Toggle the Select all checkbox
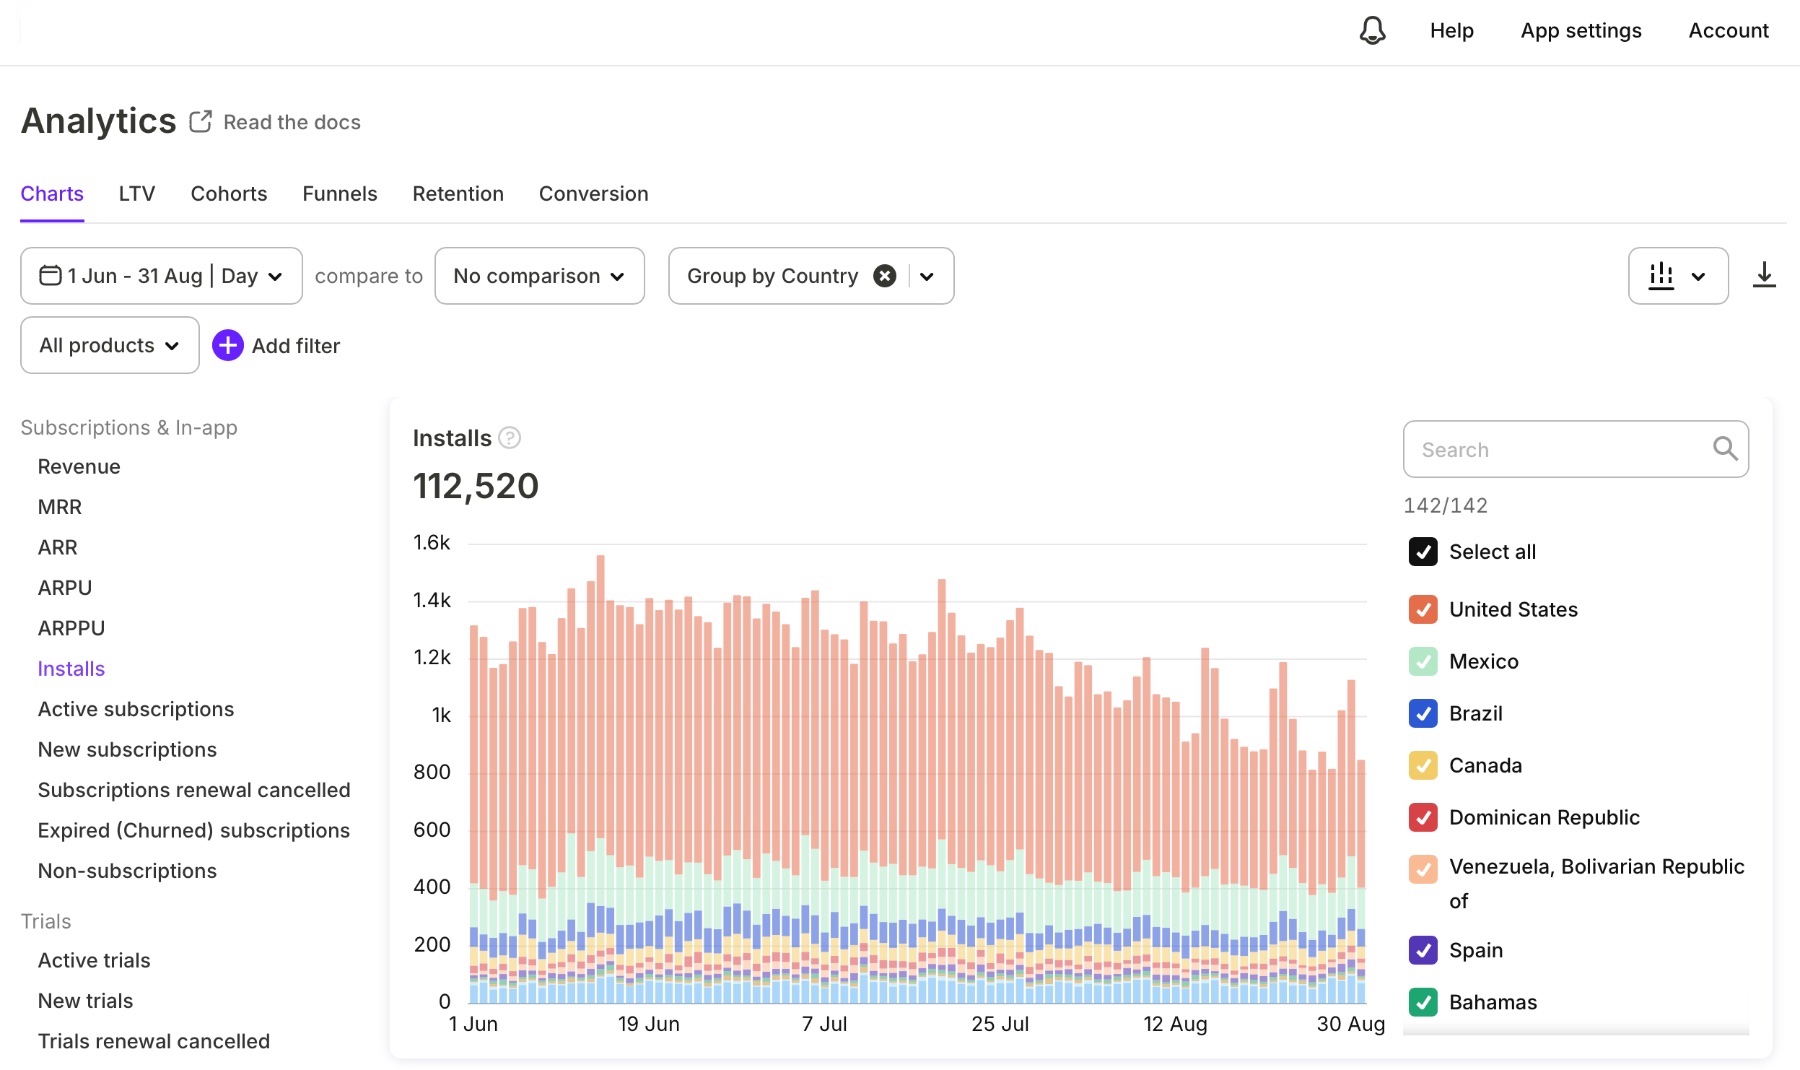 (x=1423, y=552)
